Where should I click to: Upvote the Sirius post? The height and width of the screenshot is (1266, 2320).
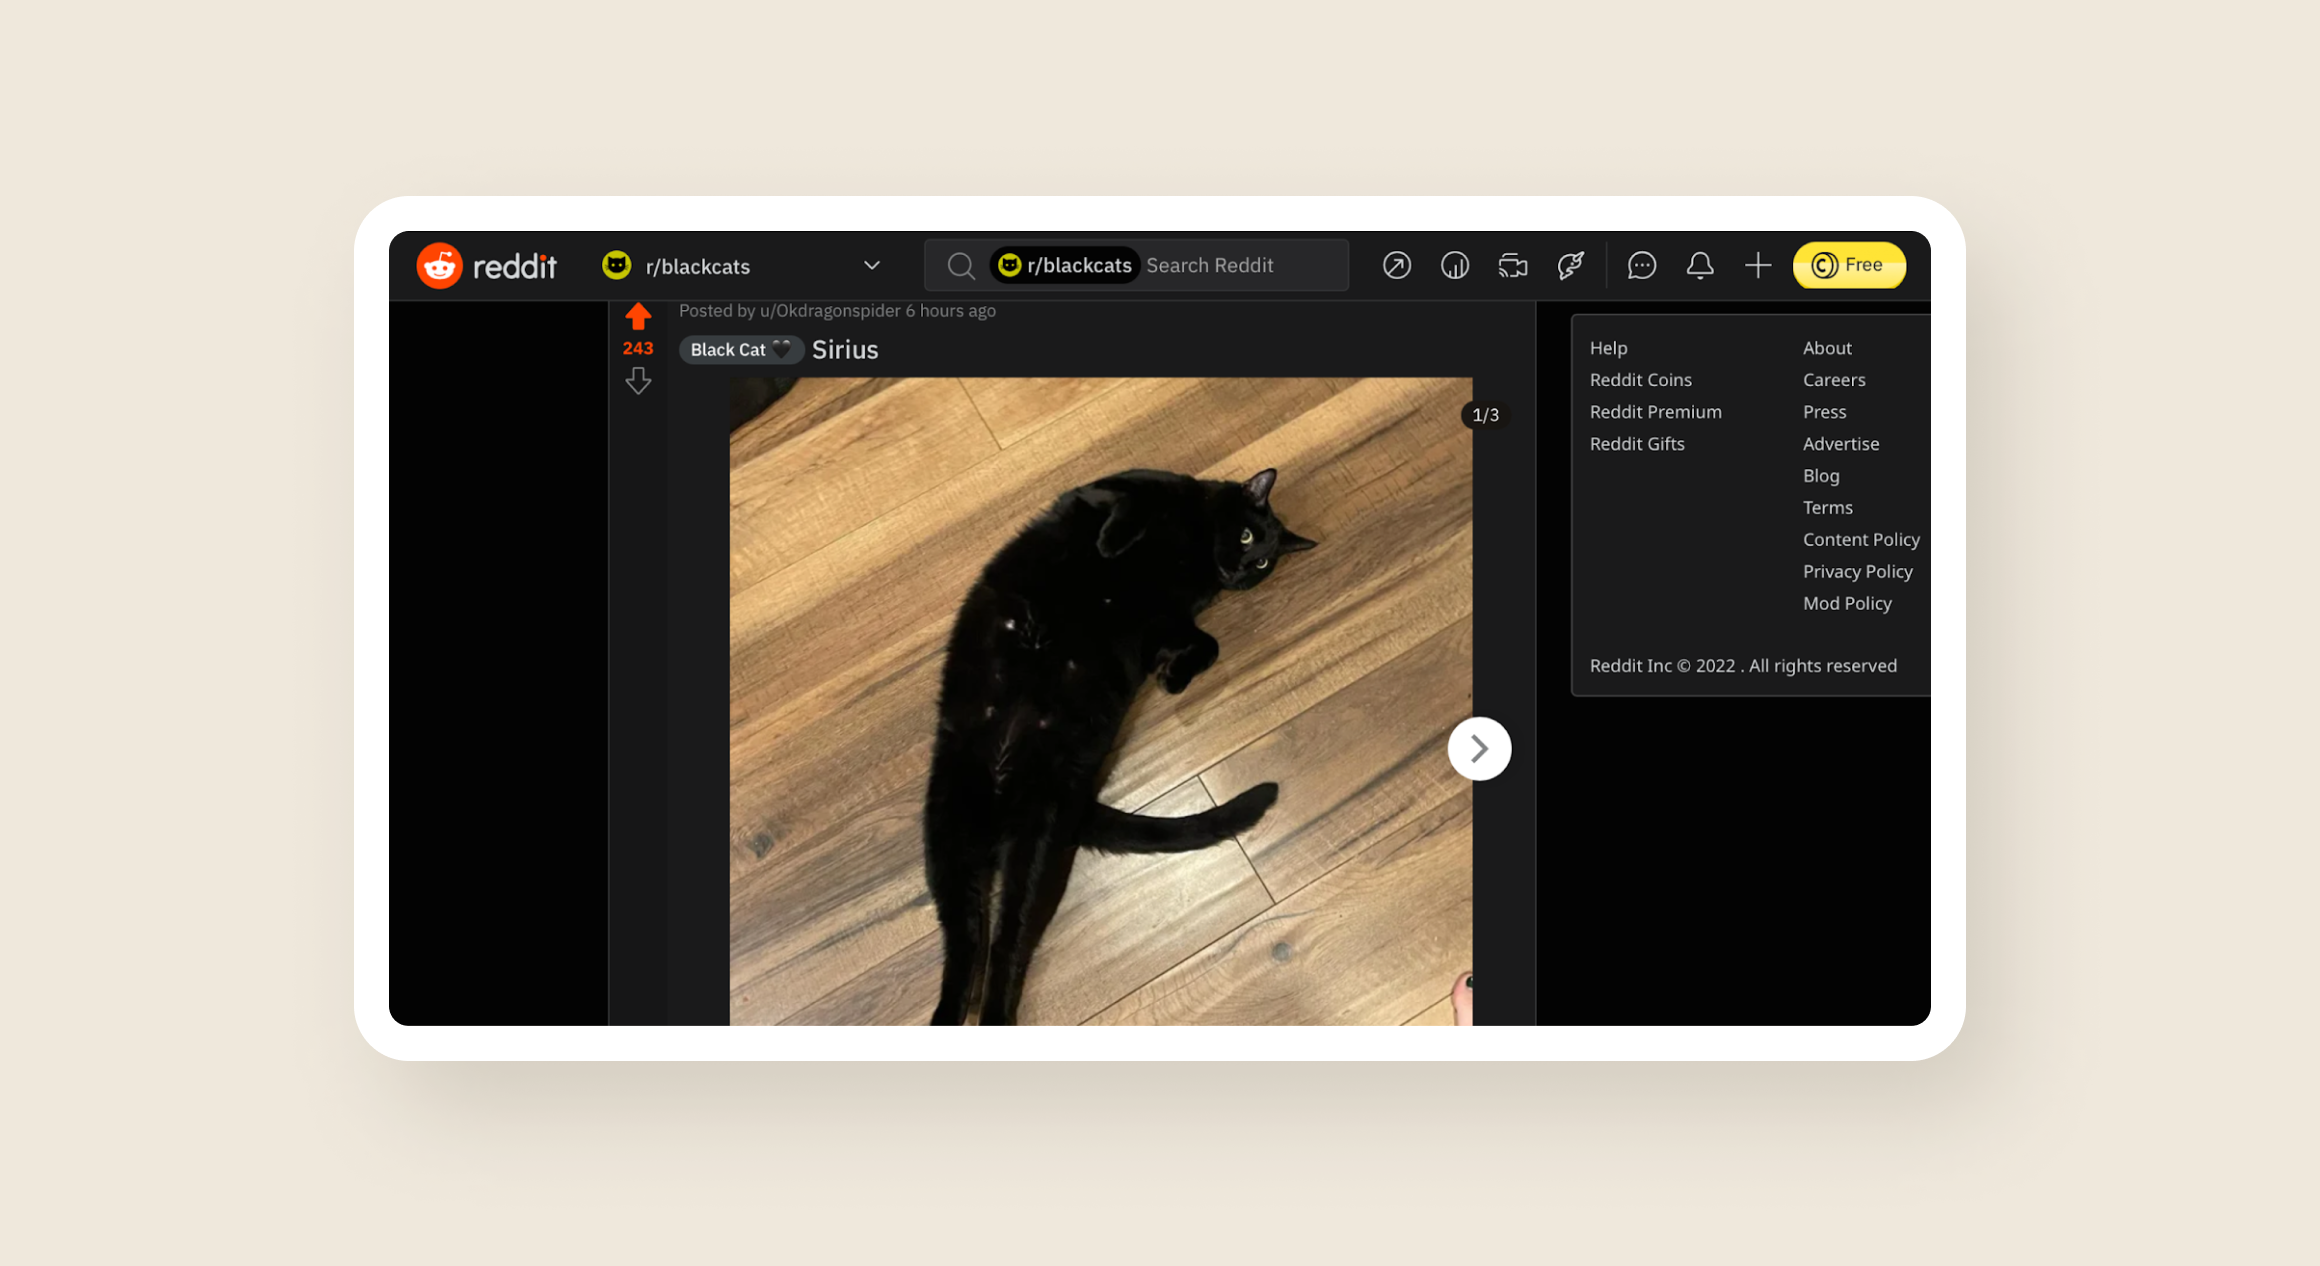pyautogui.click(x=638, y=318)
